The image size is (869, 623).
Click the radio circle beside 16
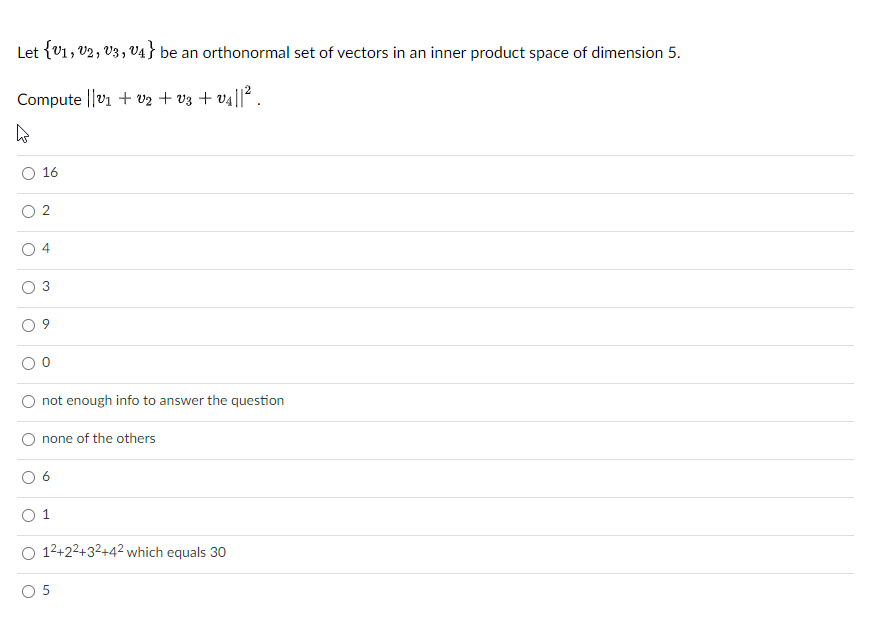point(29,172)
